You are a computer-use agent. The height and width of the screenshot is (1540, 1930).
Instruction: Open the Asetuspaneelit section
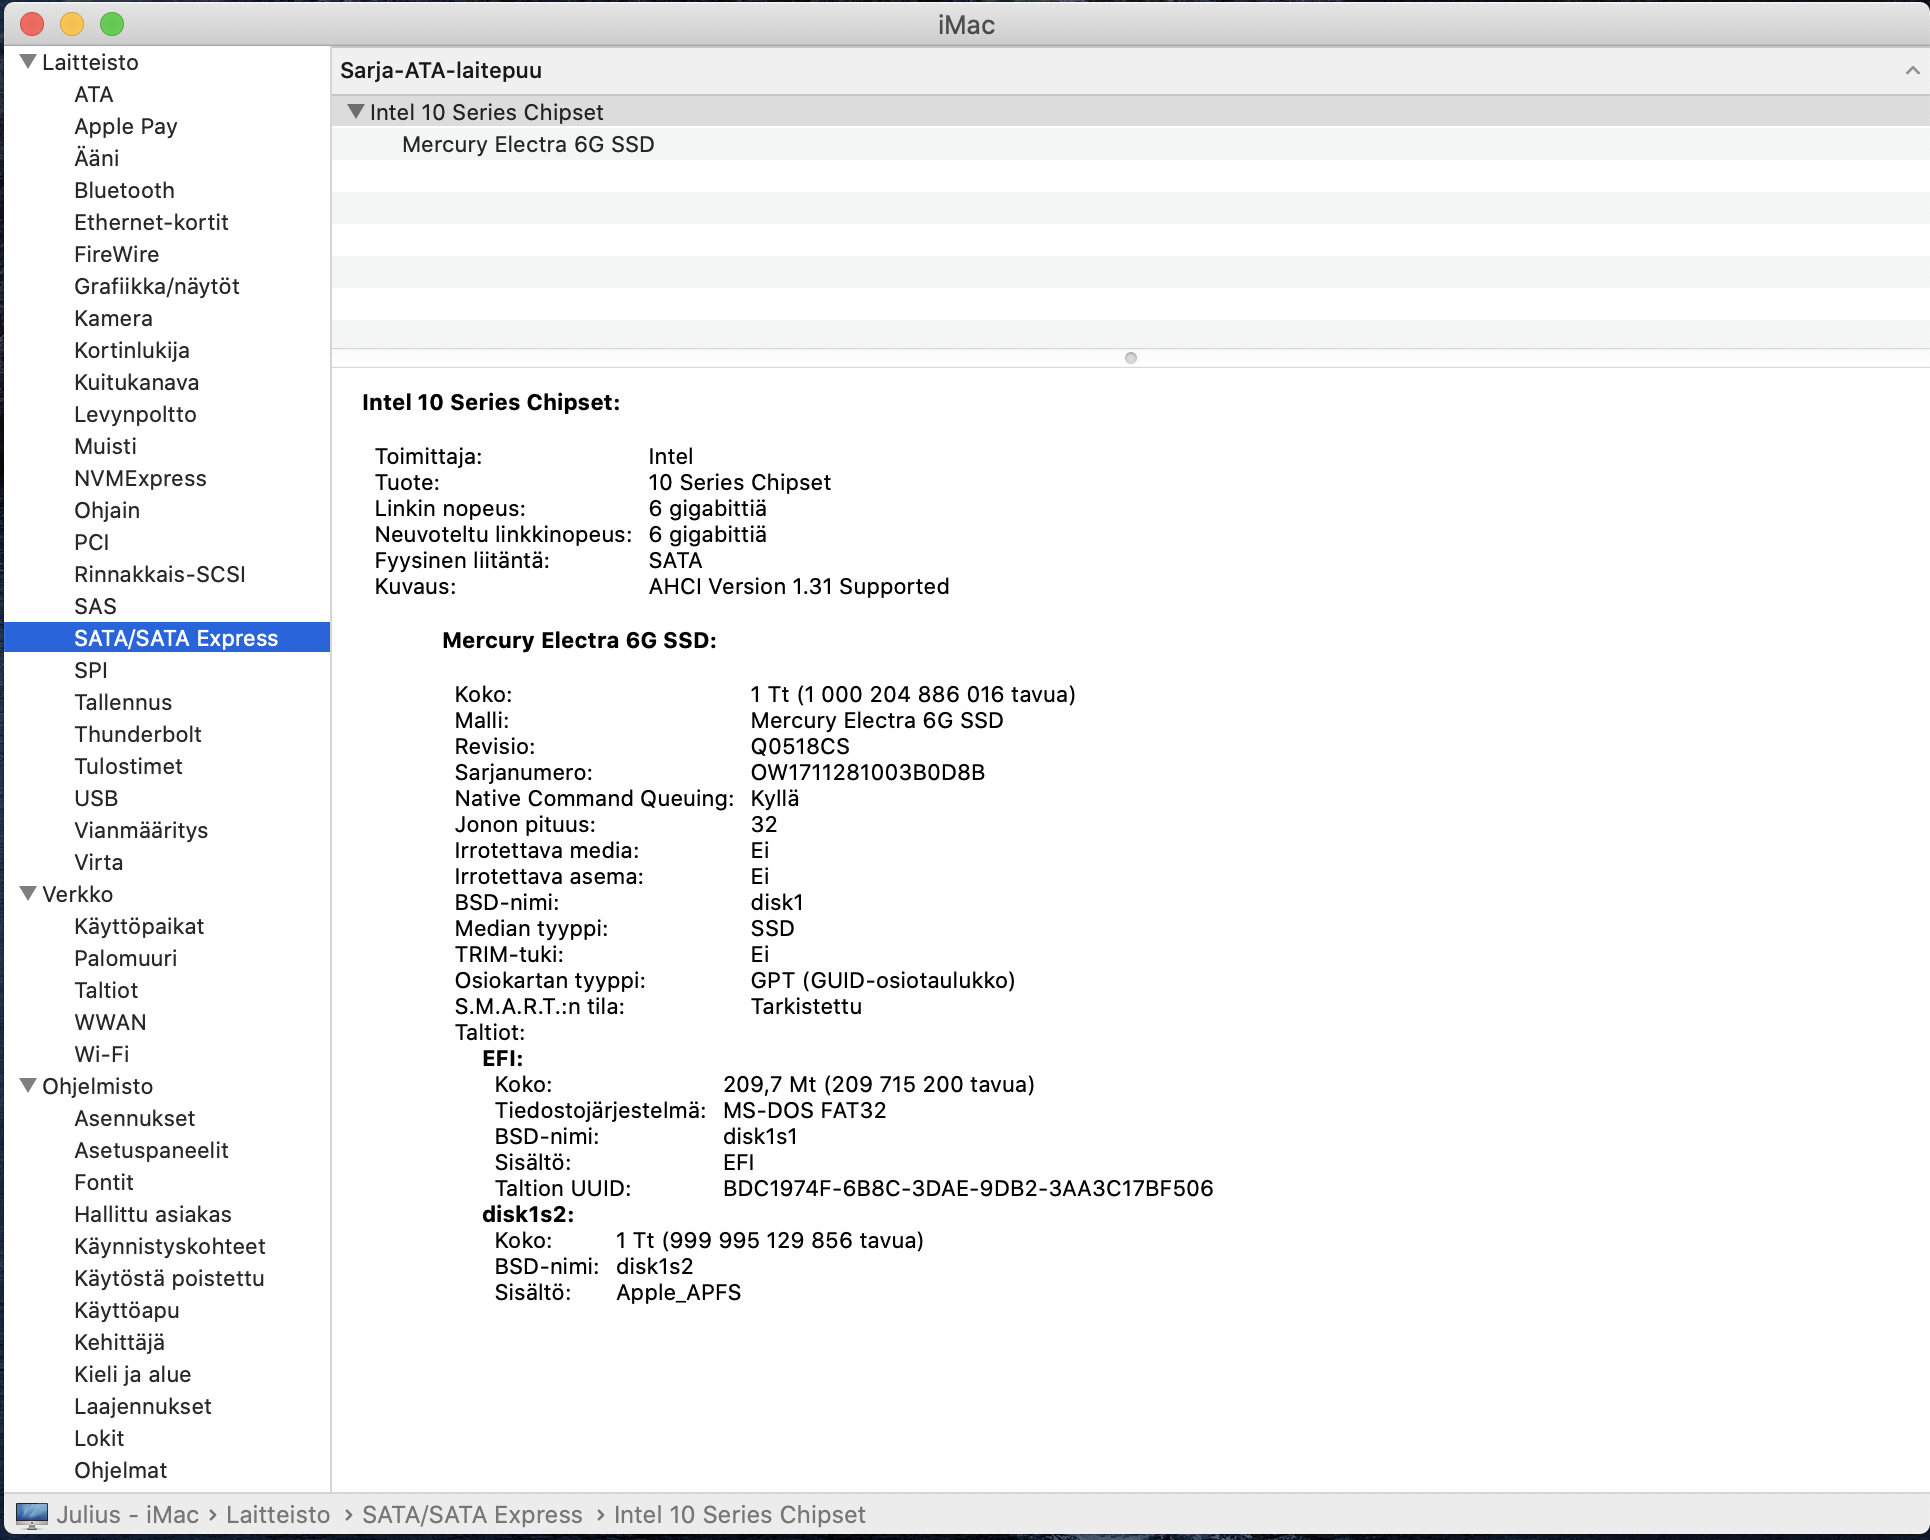(151, 1150)
